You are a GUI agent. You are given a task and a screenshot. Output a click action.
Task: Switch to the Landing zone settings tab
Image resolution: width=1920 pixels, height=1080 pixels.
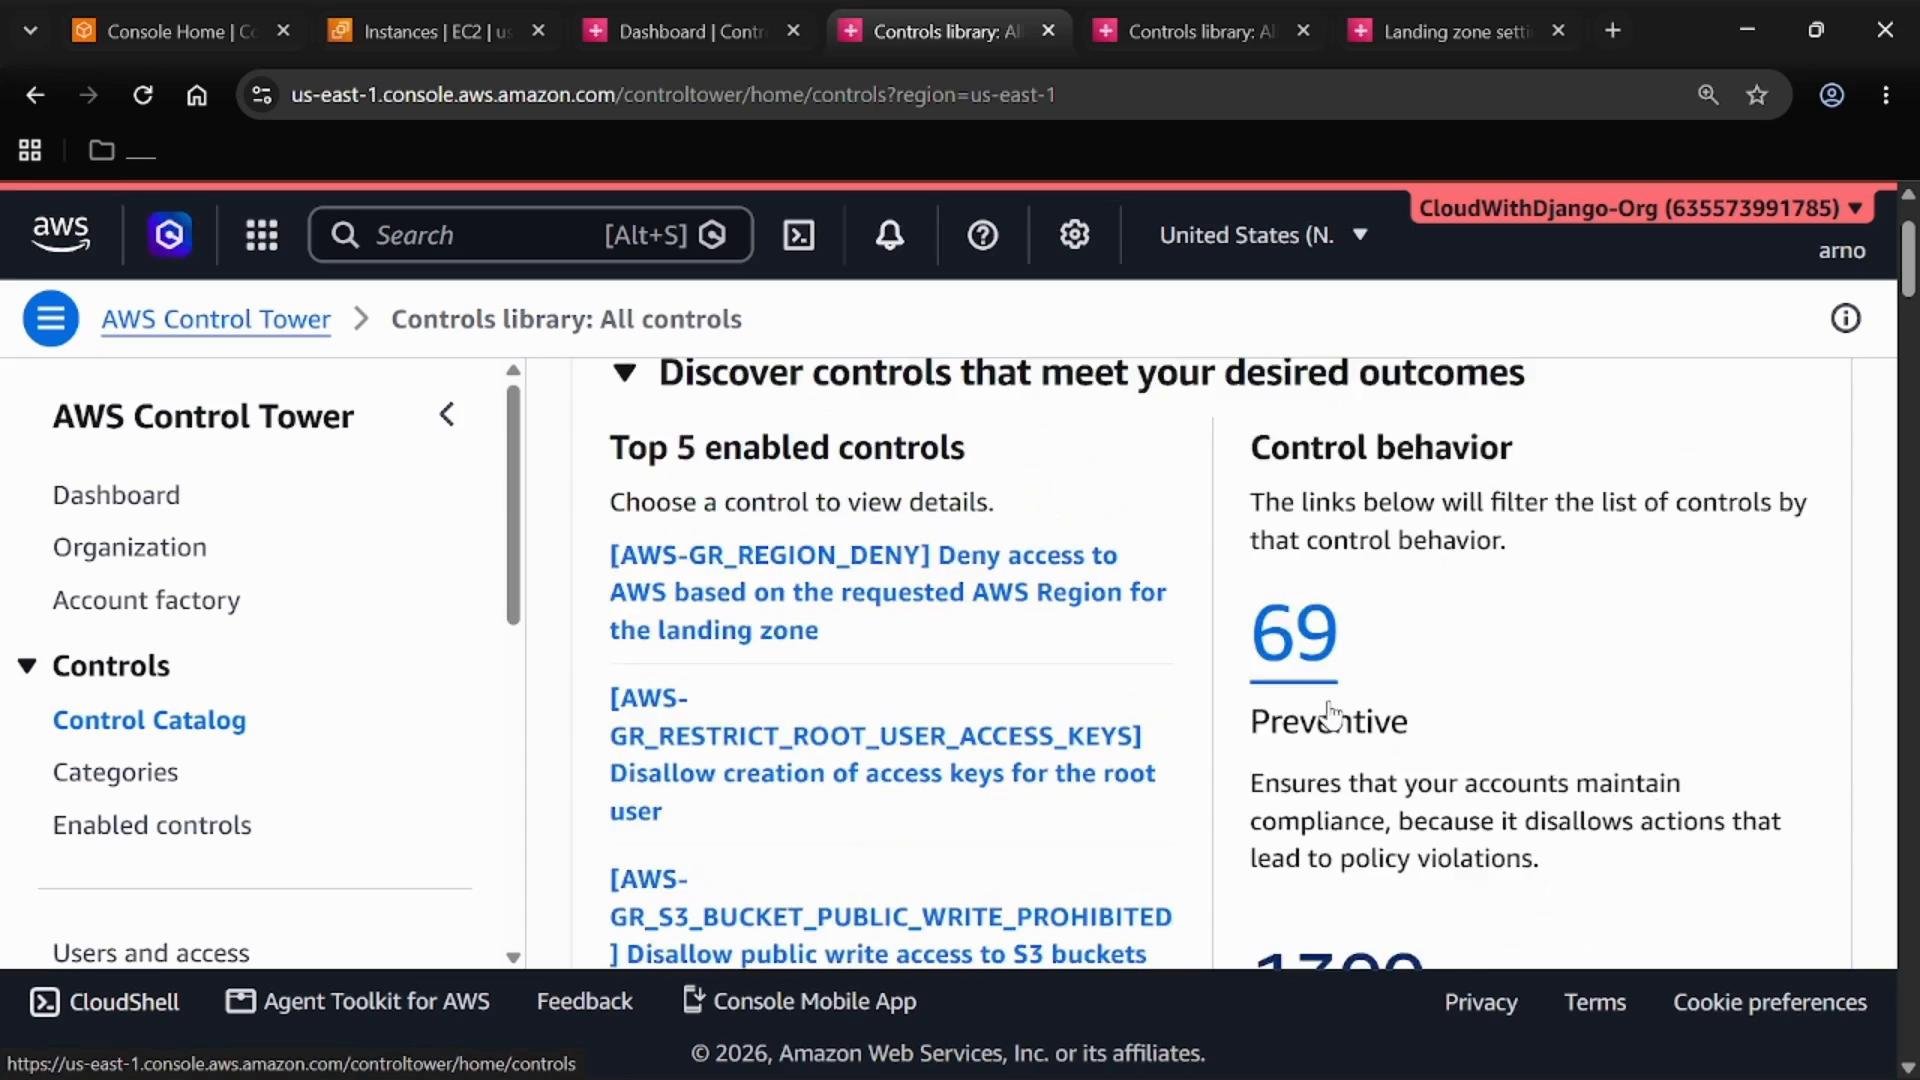point(1456,31)
